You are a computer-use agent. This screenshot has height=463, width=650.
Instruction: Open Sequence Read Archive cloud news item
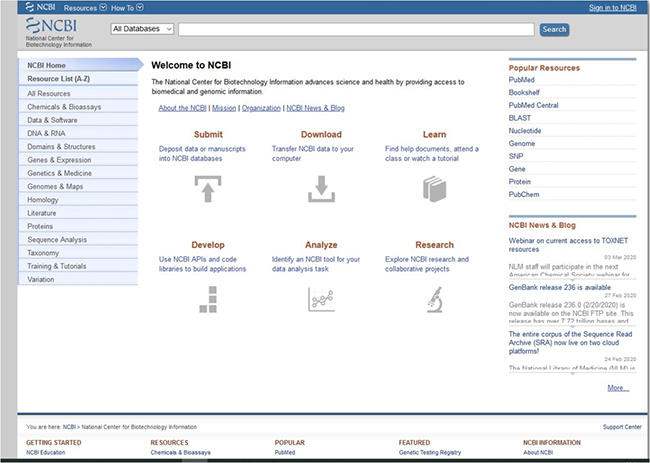coord(570,342)
